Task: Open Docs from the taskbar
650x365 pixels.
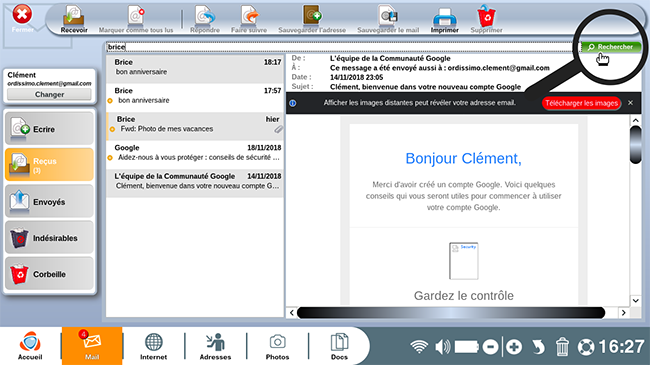Action: 339,346
